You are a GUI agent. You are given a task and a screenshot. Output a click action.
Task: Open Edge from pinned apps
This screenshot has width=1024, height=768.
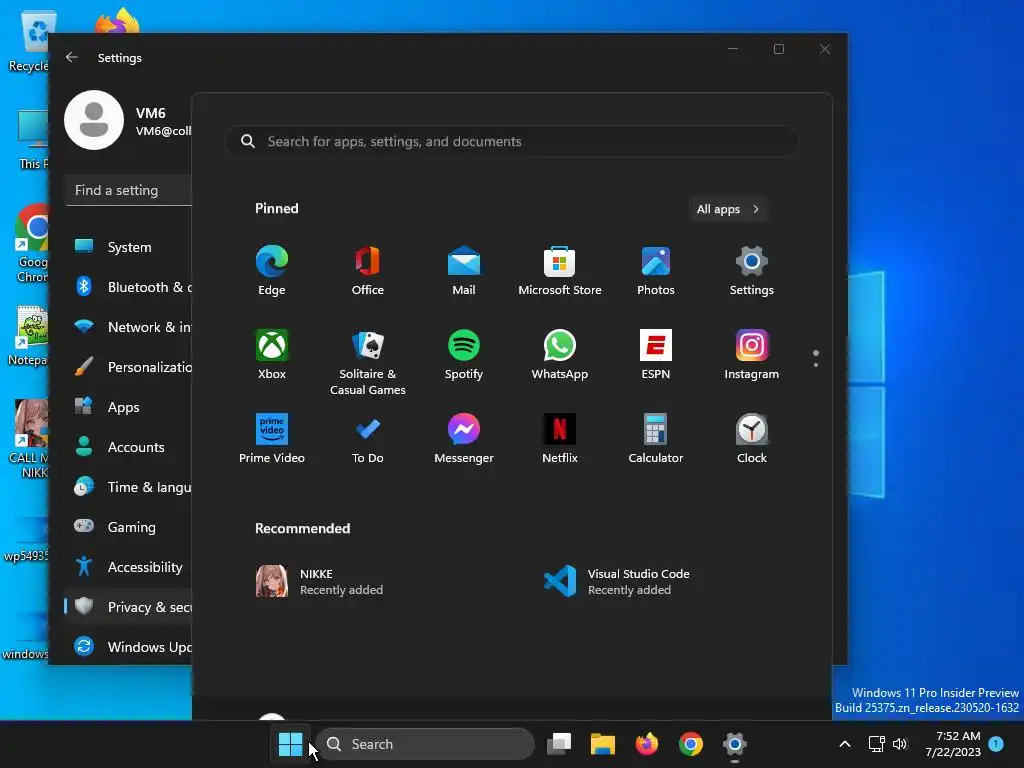[x=272, y=270]
